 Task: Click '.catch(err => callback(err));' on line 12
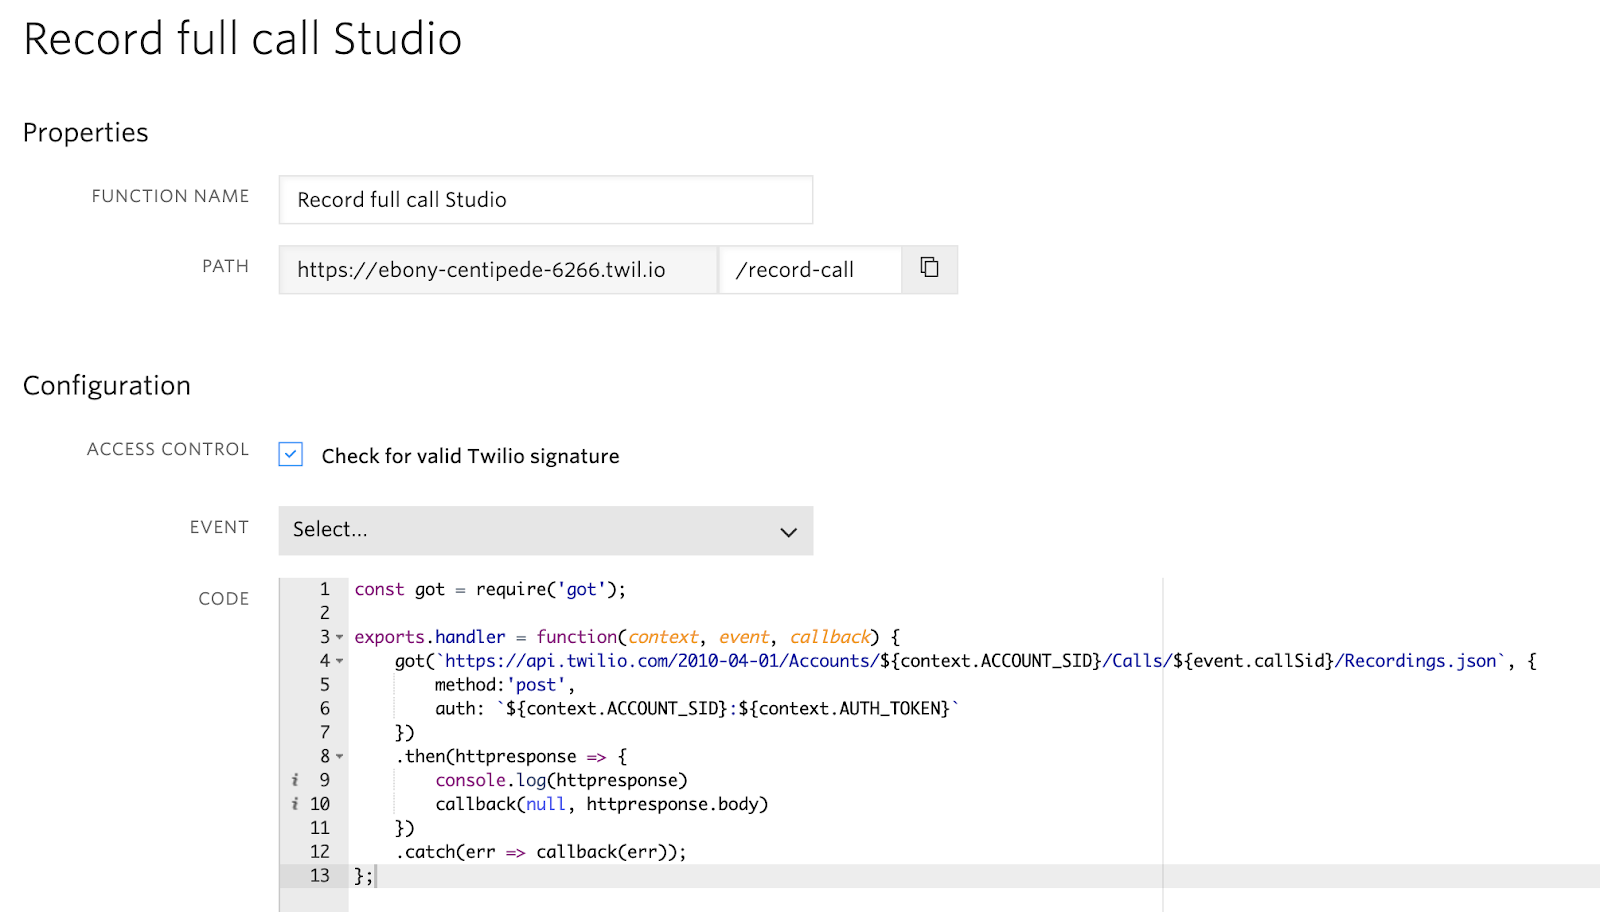[541, 852]
